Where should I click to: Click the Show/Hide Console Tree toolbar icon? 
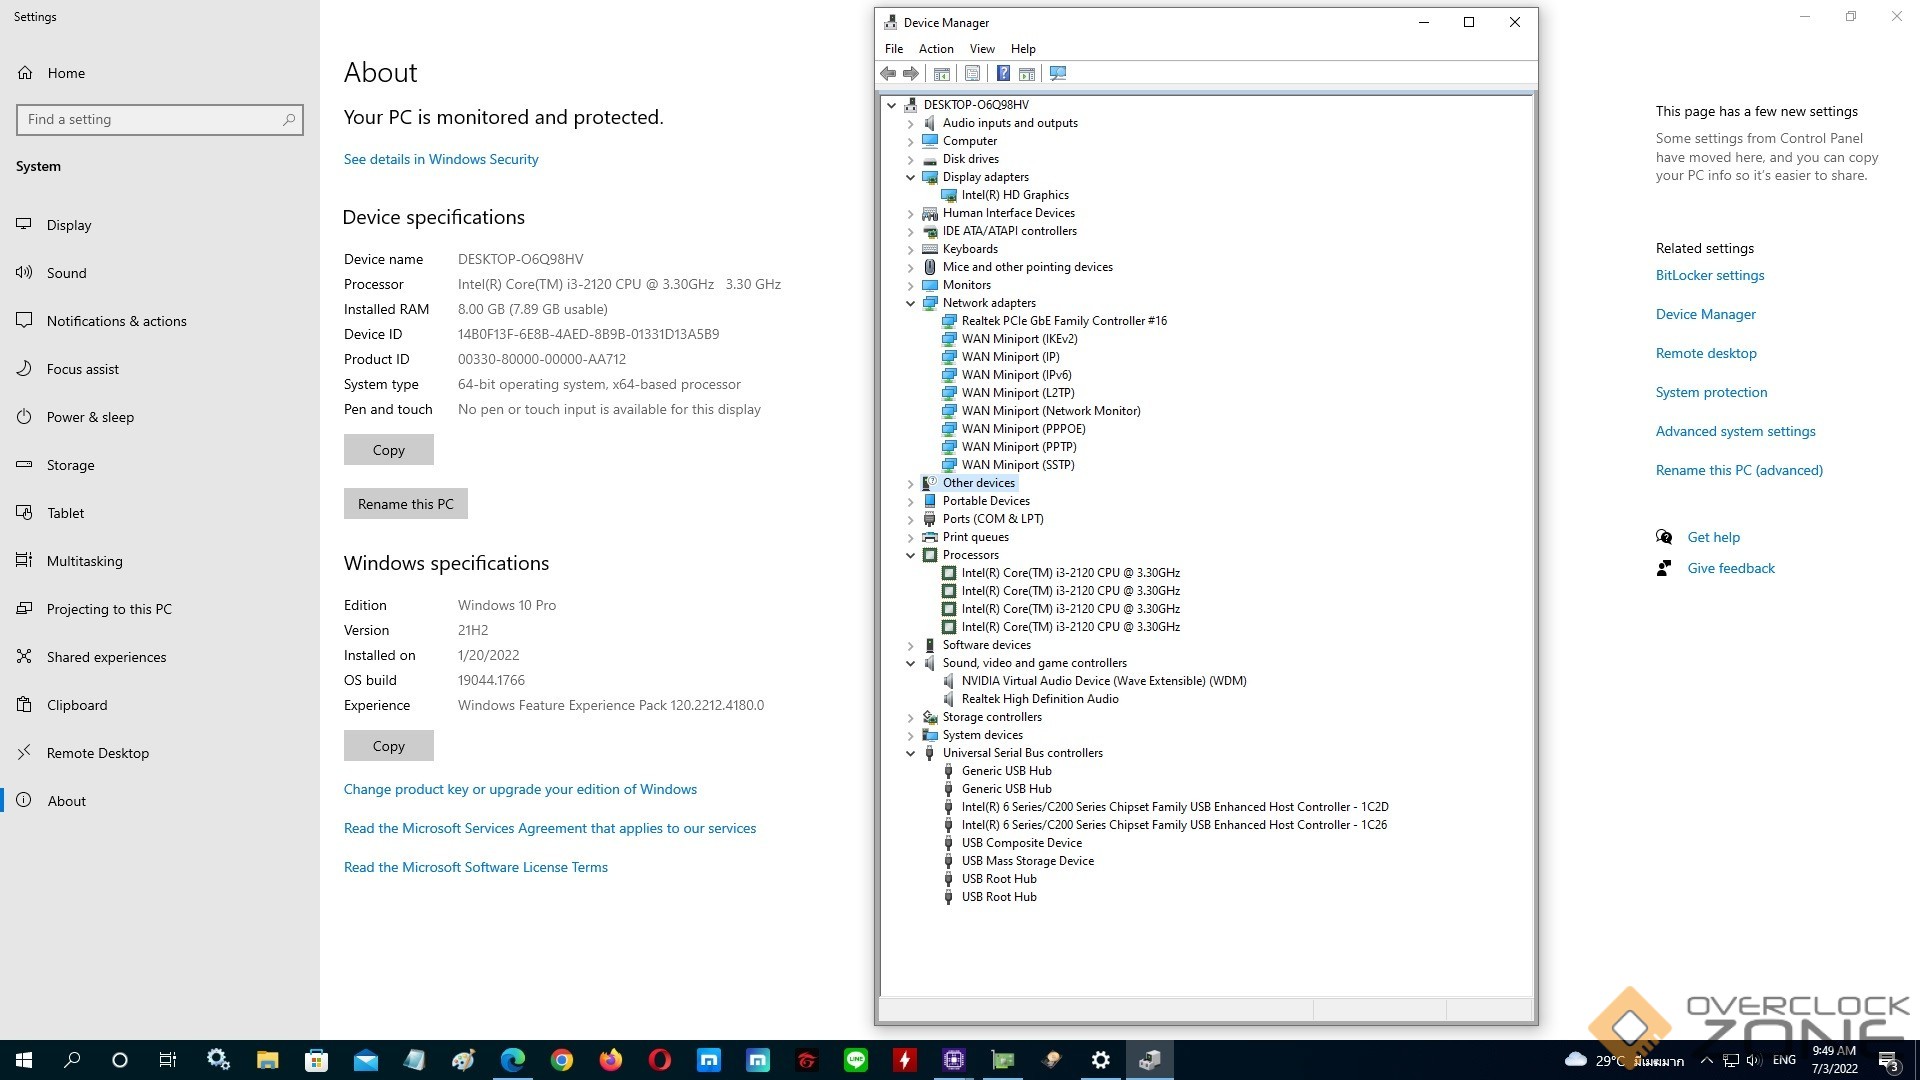941,73
